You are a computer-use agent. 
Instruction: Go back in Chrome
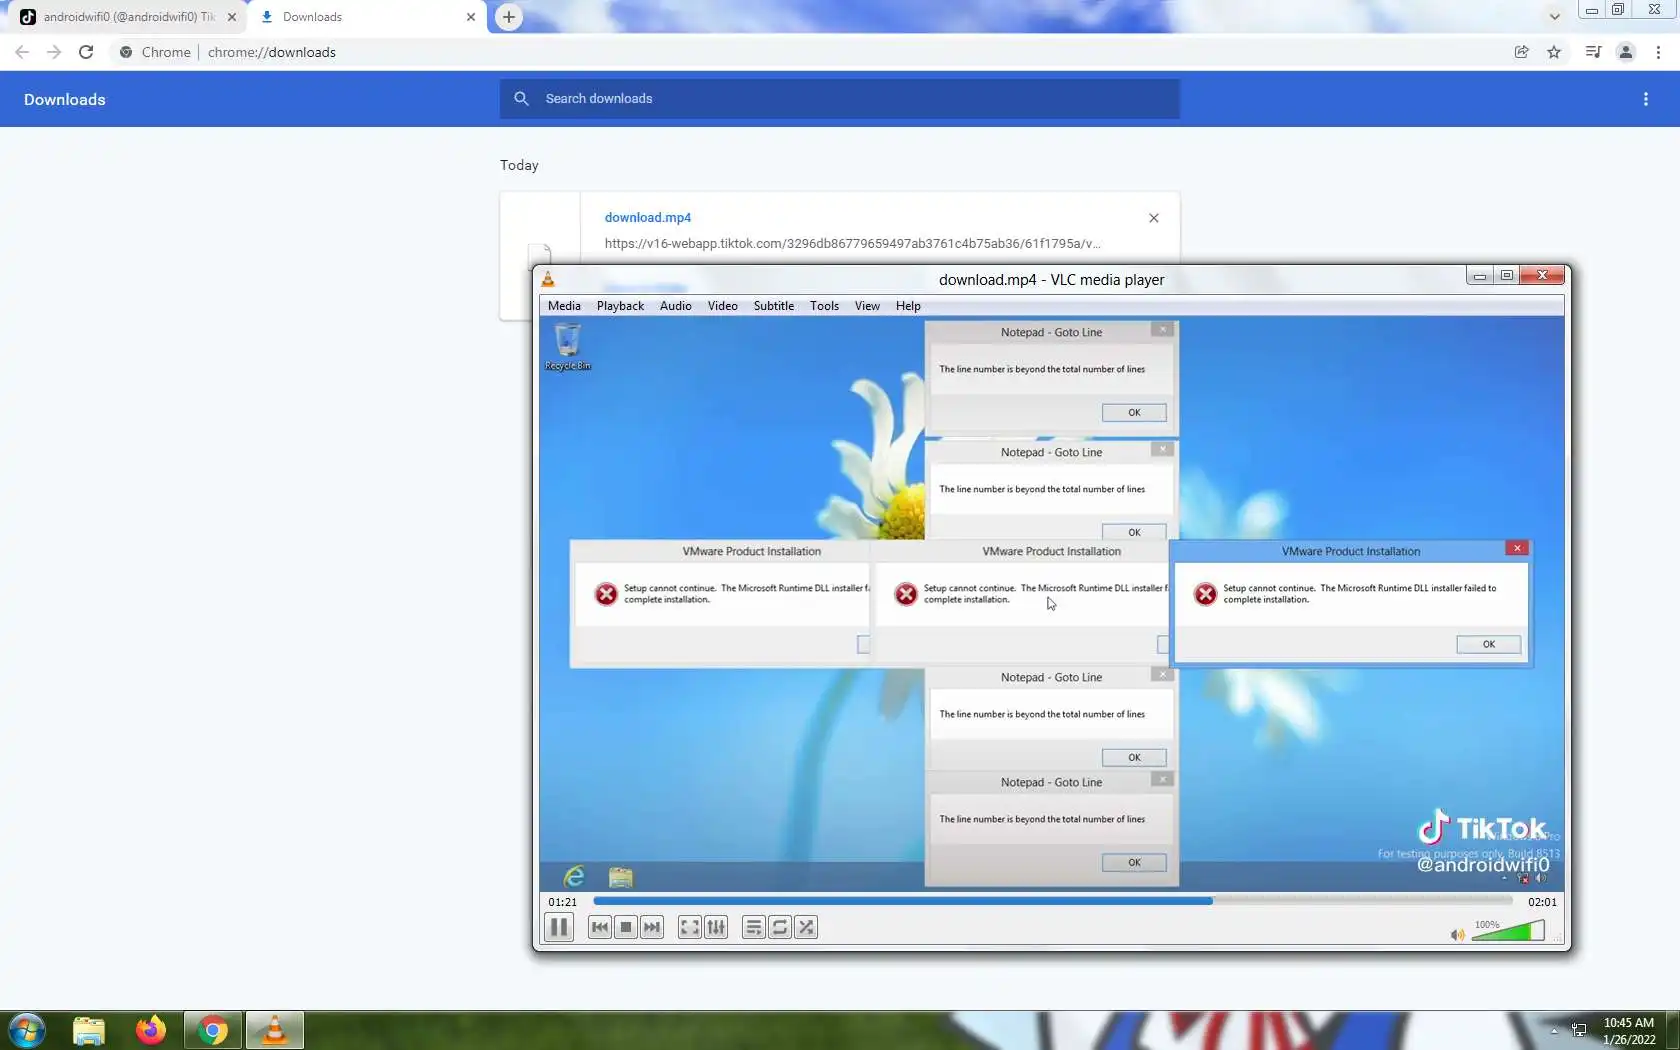22,52
